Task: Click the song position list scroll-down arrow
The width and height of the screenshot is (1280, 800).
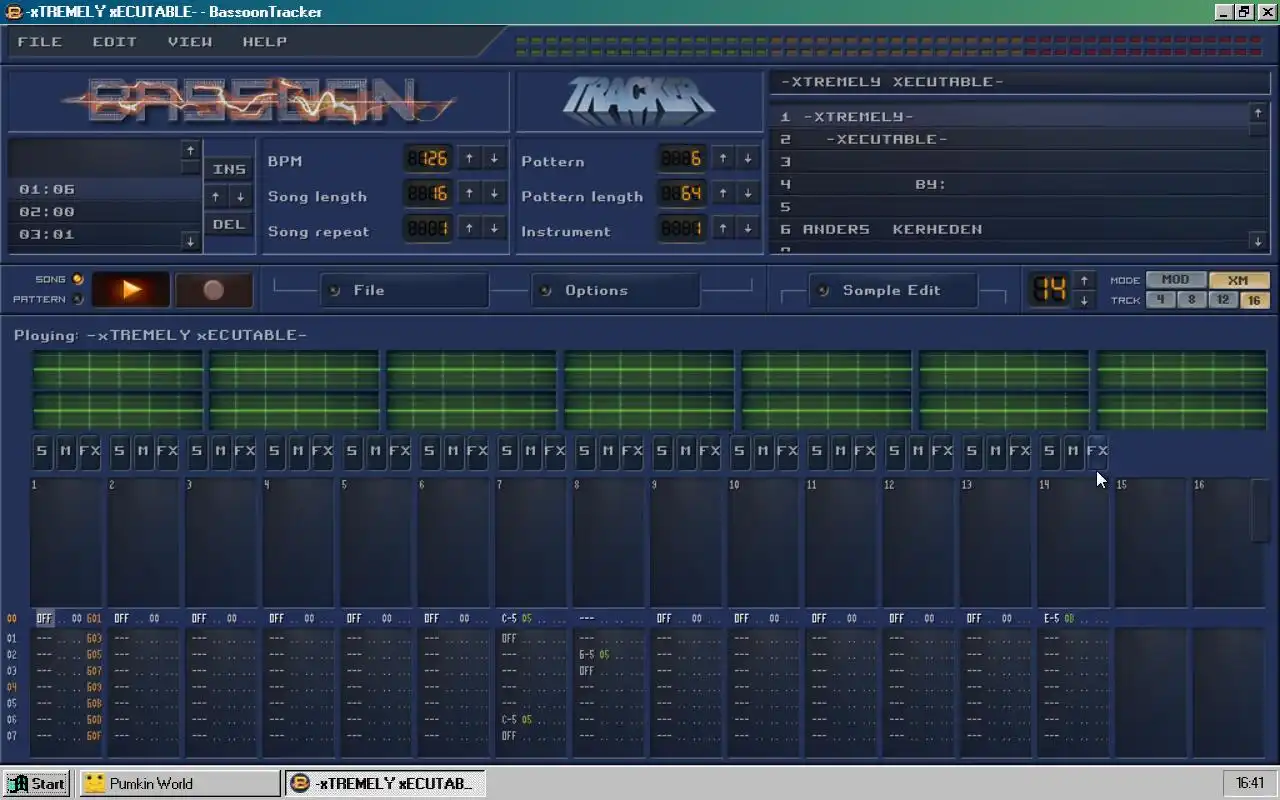Action: click(190, 241)
